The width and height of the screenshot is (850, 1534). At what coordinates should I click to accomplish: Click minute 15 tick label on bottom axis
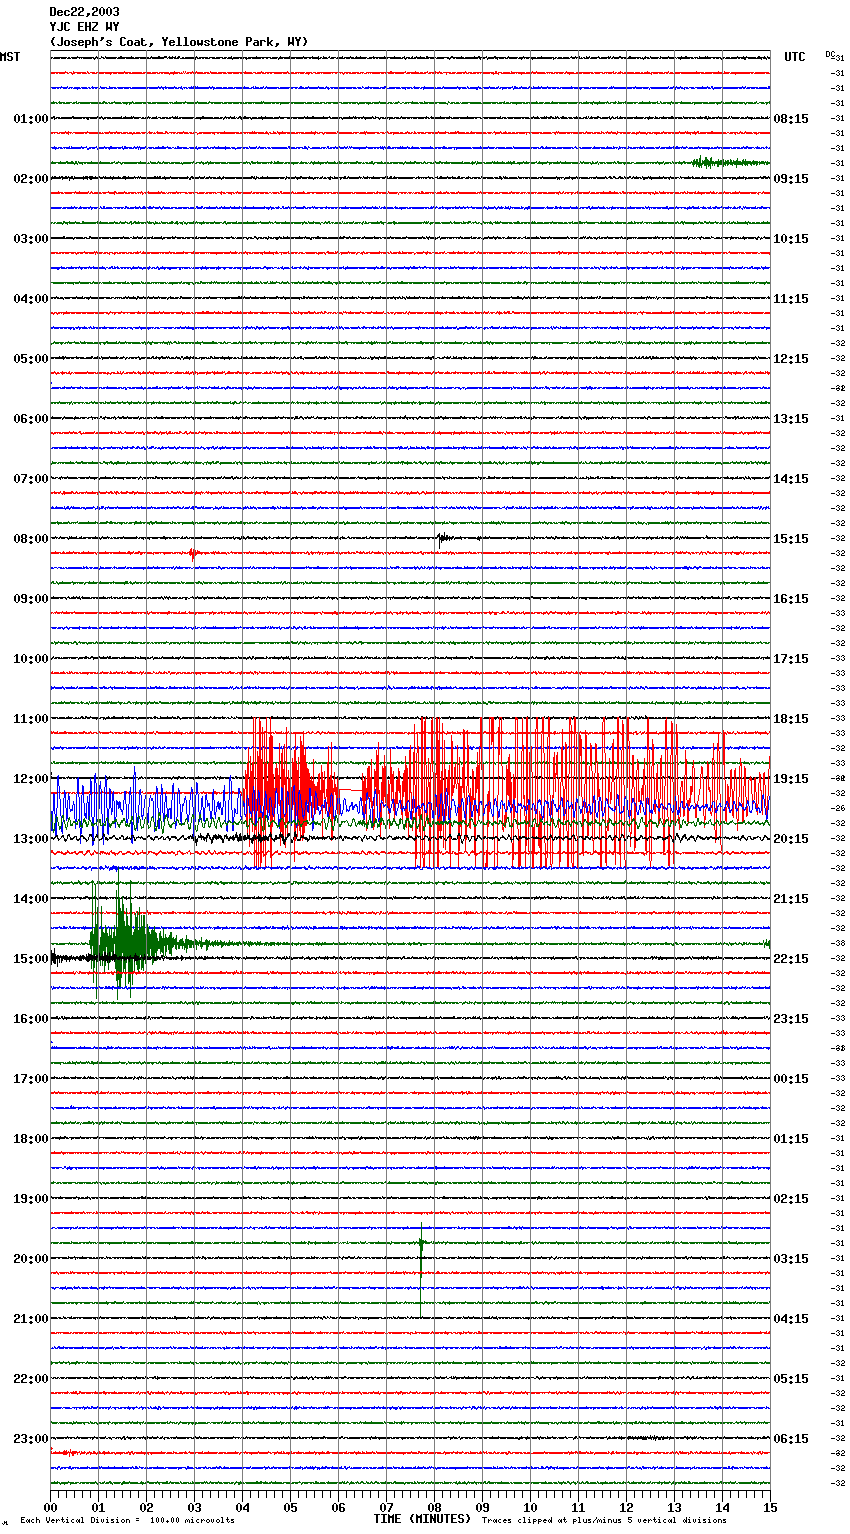click(x=770, y=1507)
